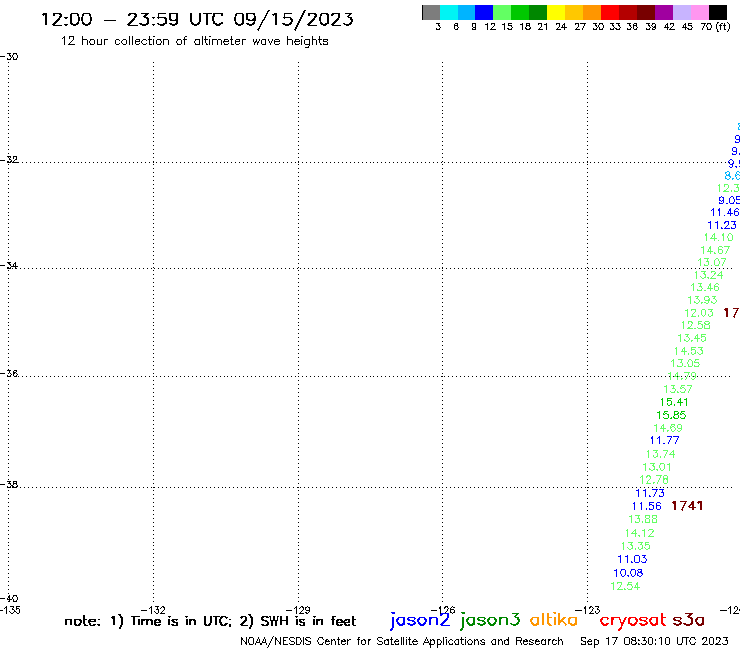The width and height of the screenshot is (740, 650).
Task: Select the black swatch at the scale's end
Action: (717, 12)
